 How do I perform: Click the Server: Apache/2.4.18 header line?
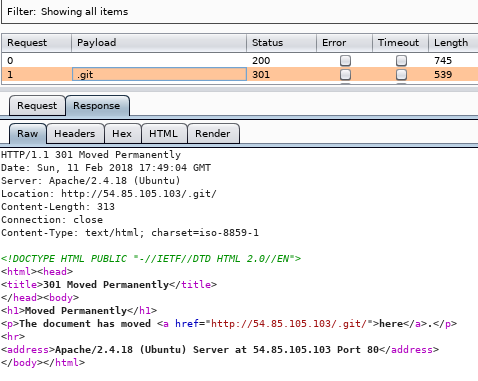91,181
